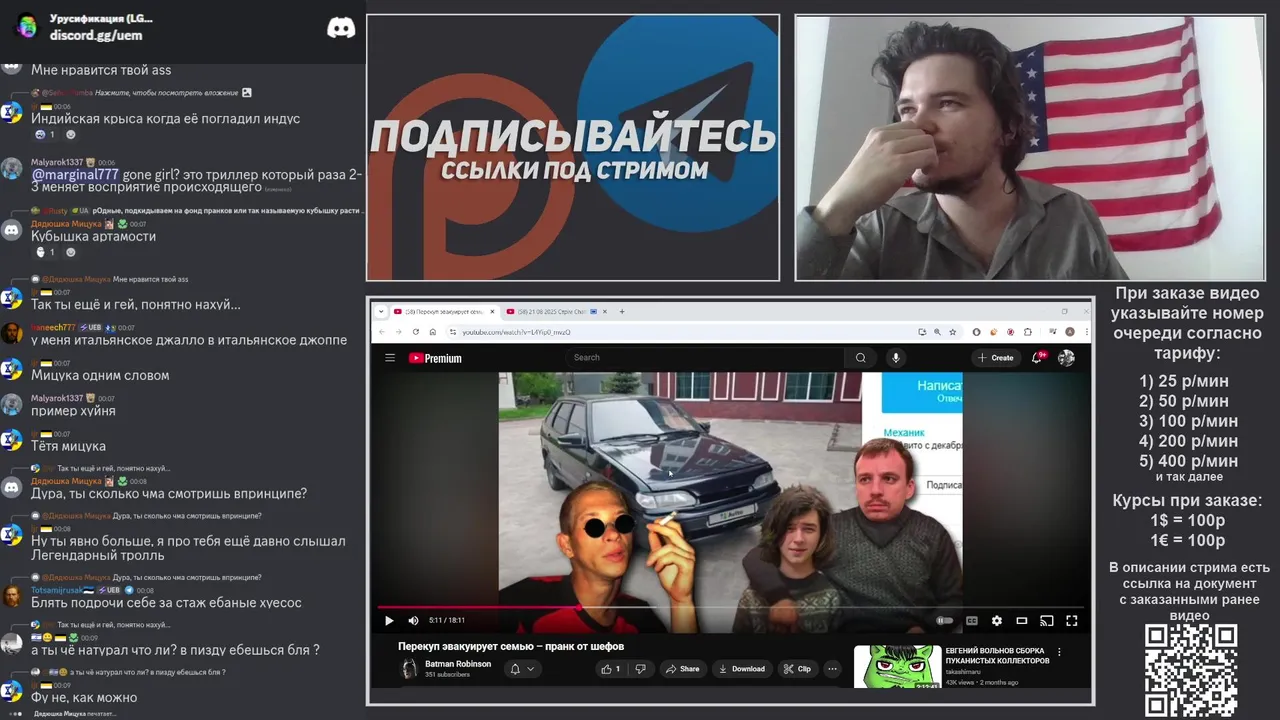Cast the video to a TV
This screenshot has height=720, width=1280.
(1046, 620)
